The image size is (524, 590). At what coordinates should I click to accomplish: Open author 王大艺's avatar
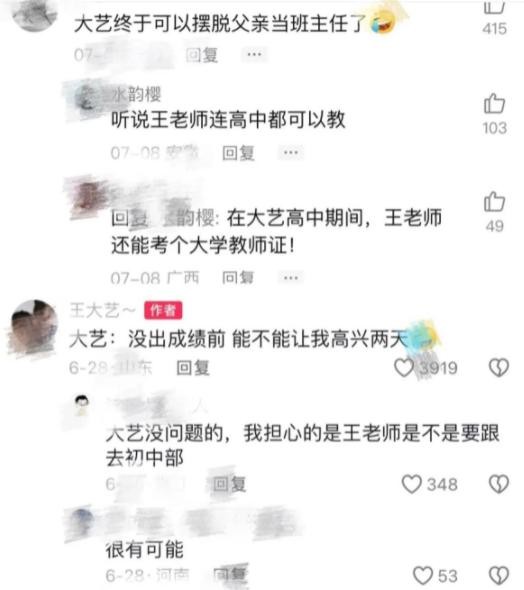pos(34,323)
